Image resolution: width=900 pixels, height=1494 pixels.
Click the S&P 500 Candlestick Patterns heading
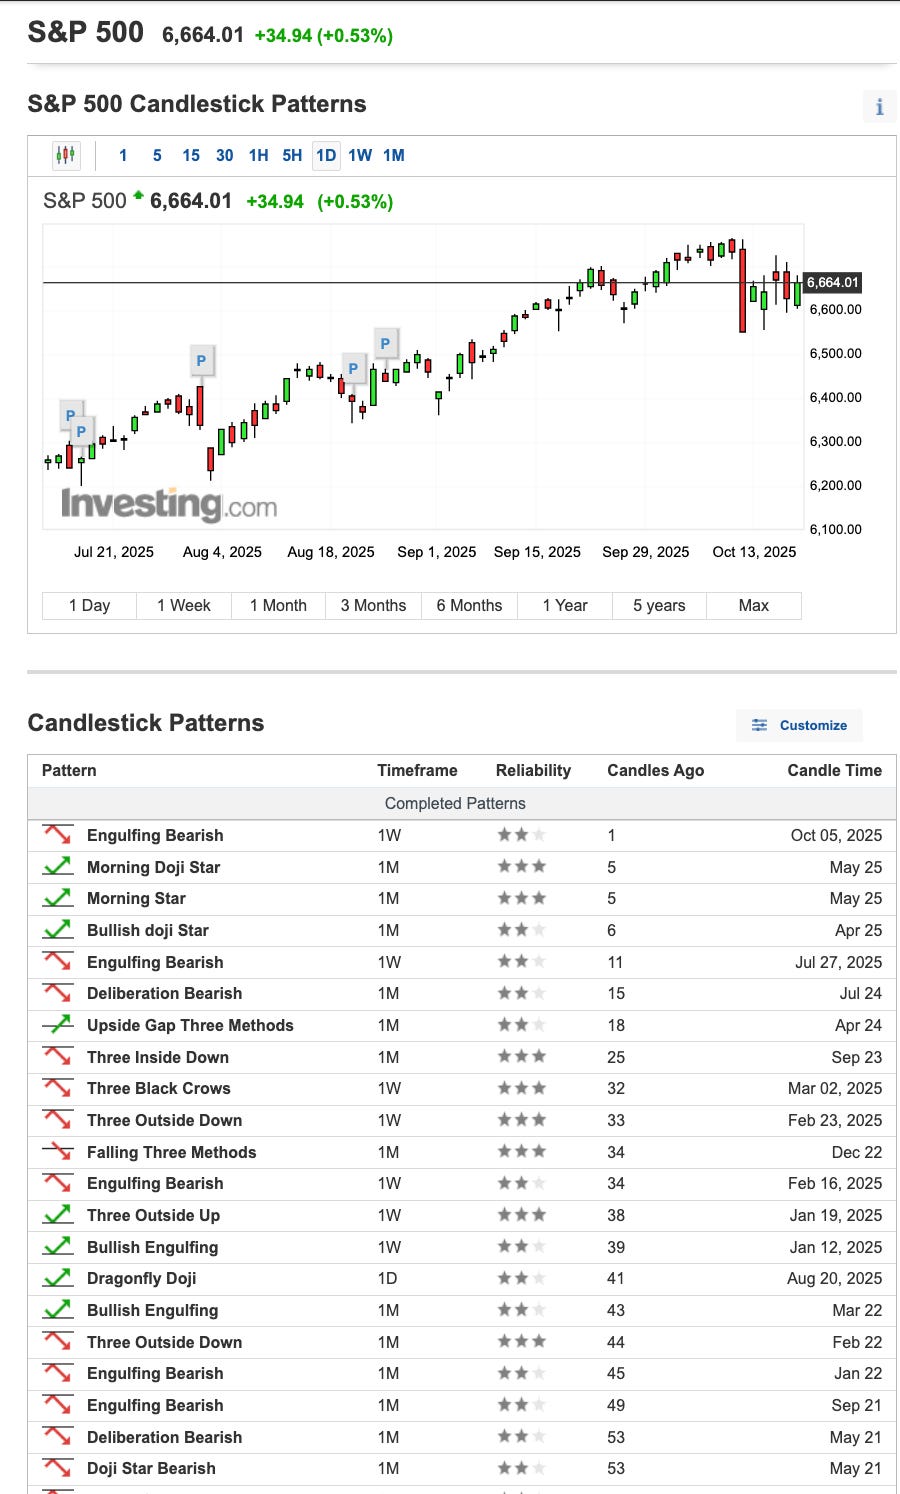pyautogui.click(x=197, y=104)
